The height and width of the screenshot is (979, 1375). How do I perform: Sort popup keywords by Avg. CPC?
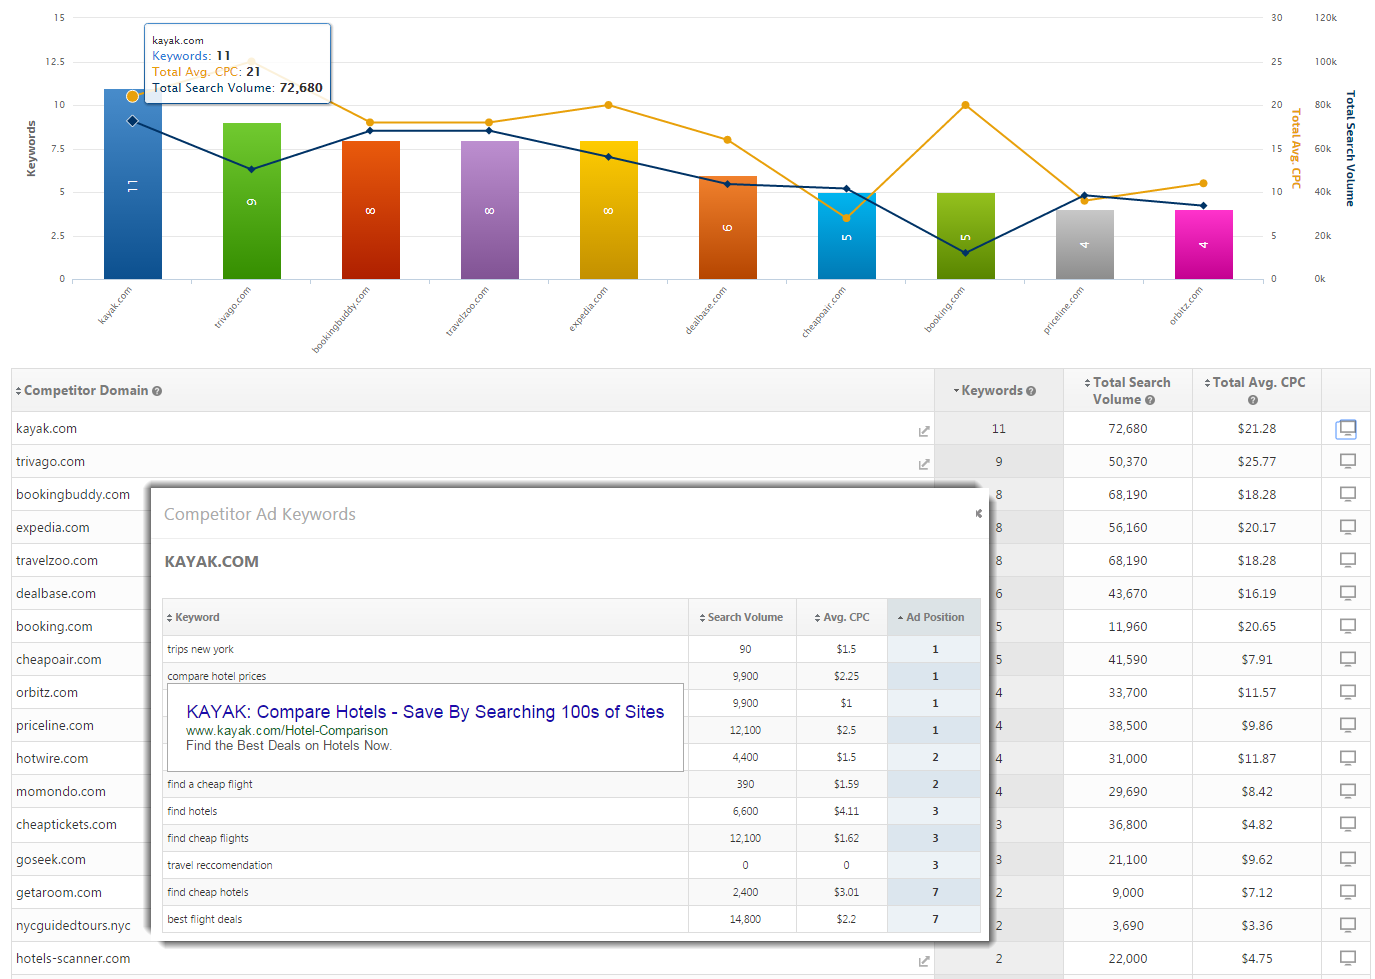coord(844,618)
